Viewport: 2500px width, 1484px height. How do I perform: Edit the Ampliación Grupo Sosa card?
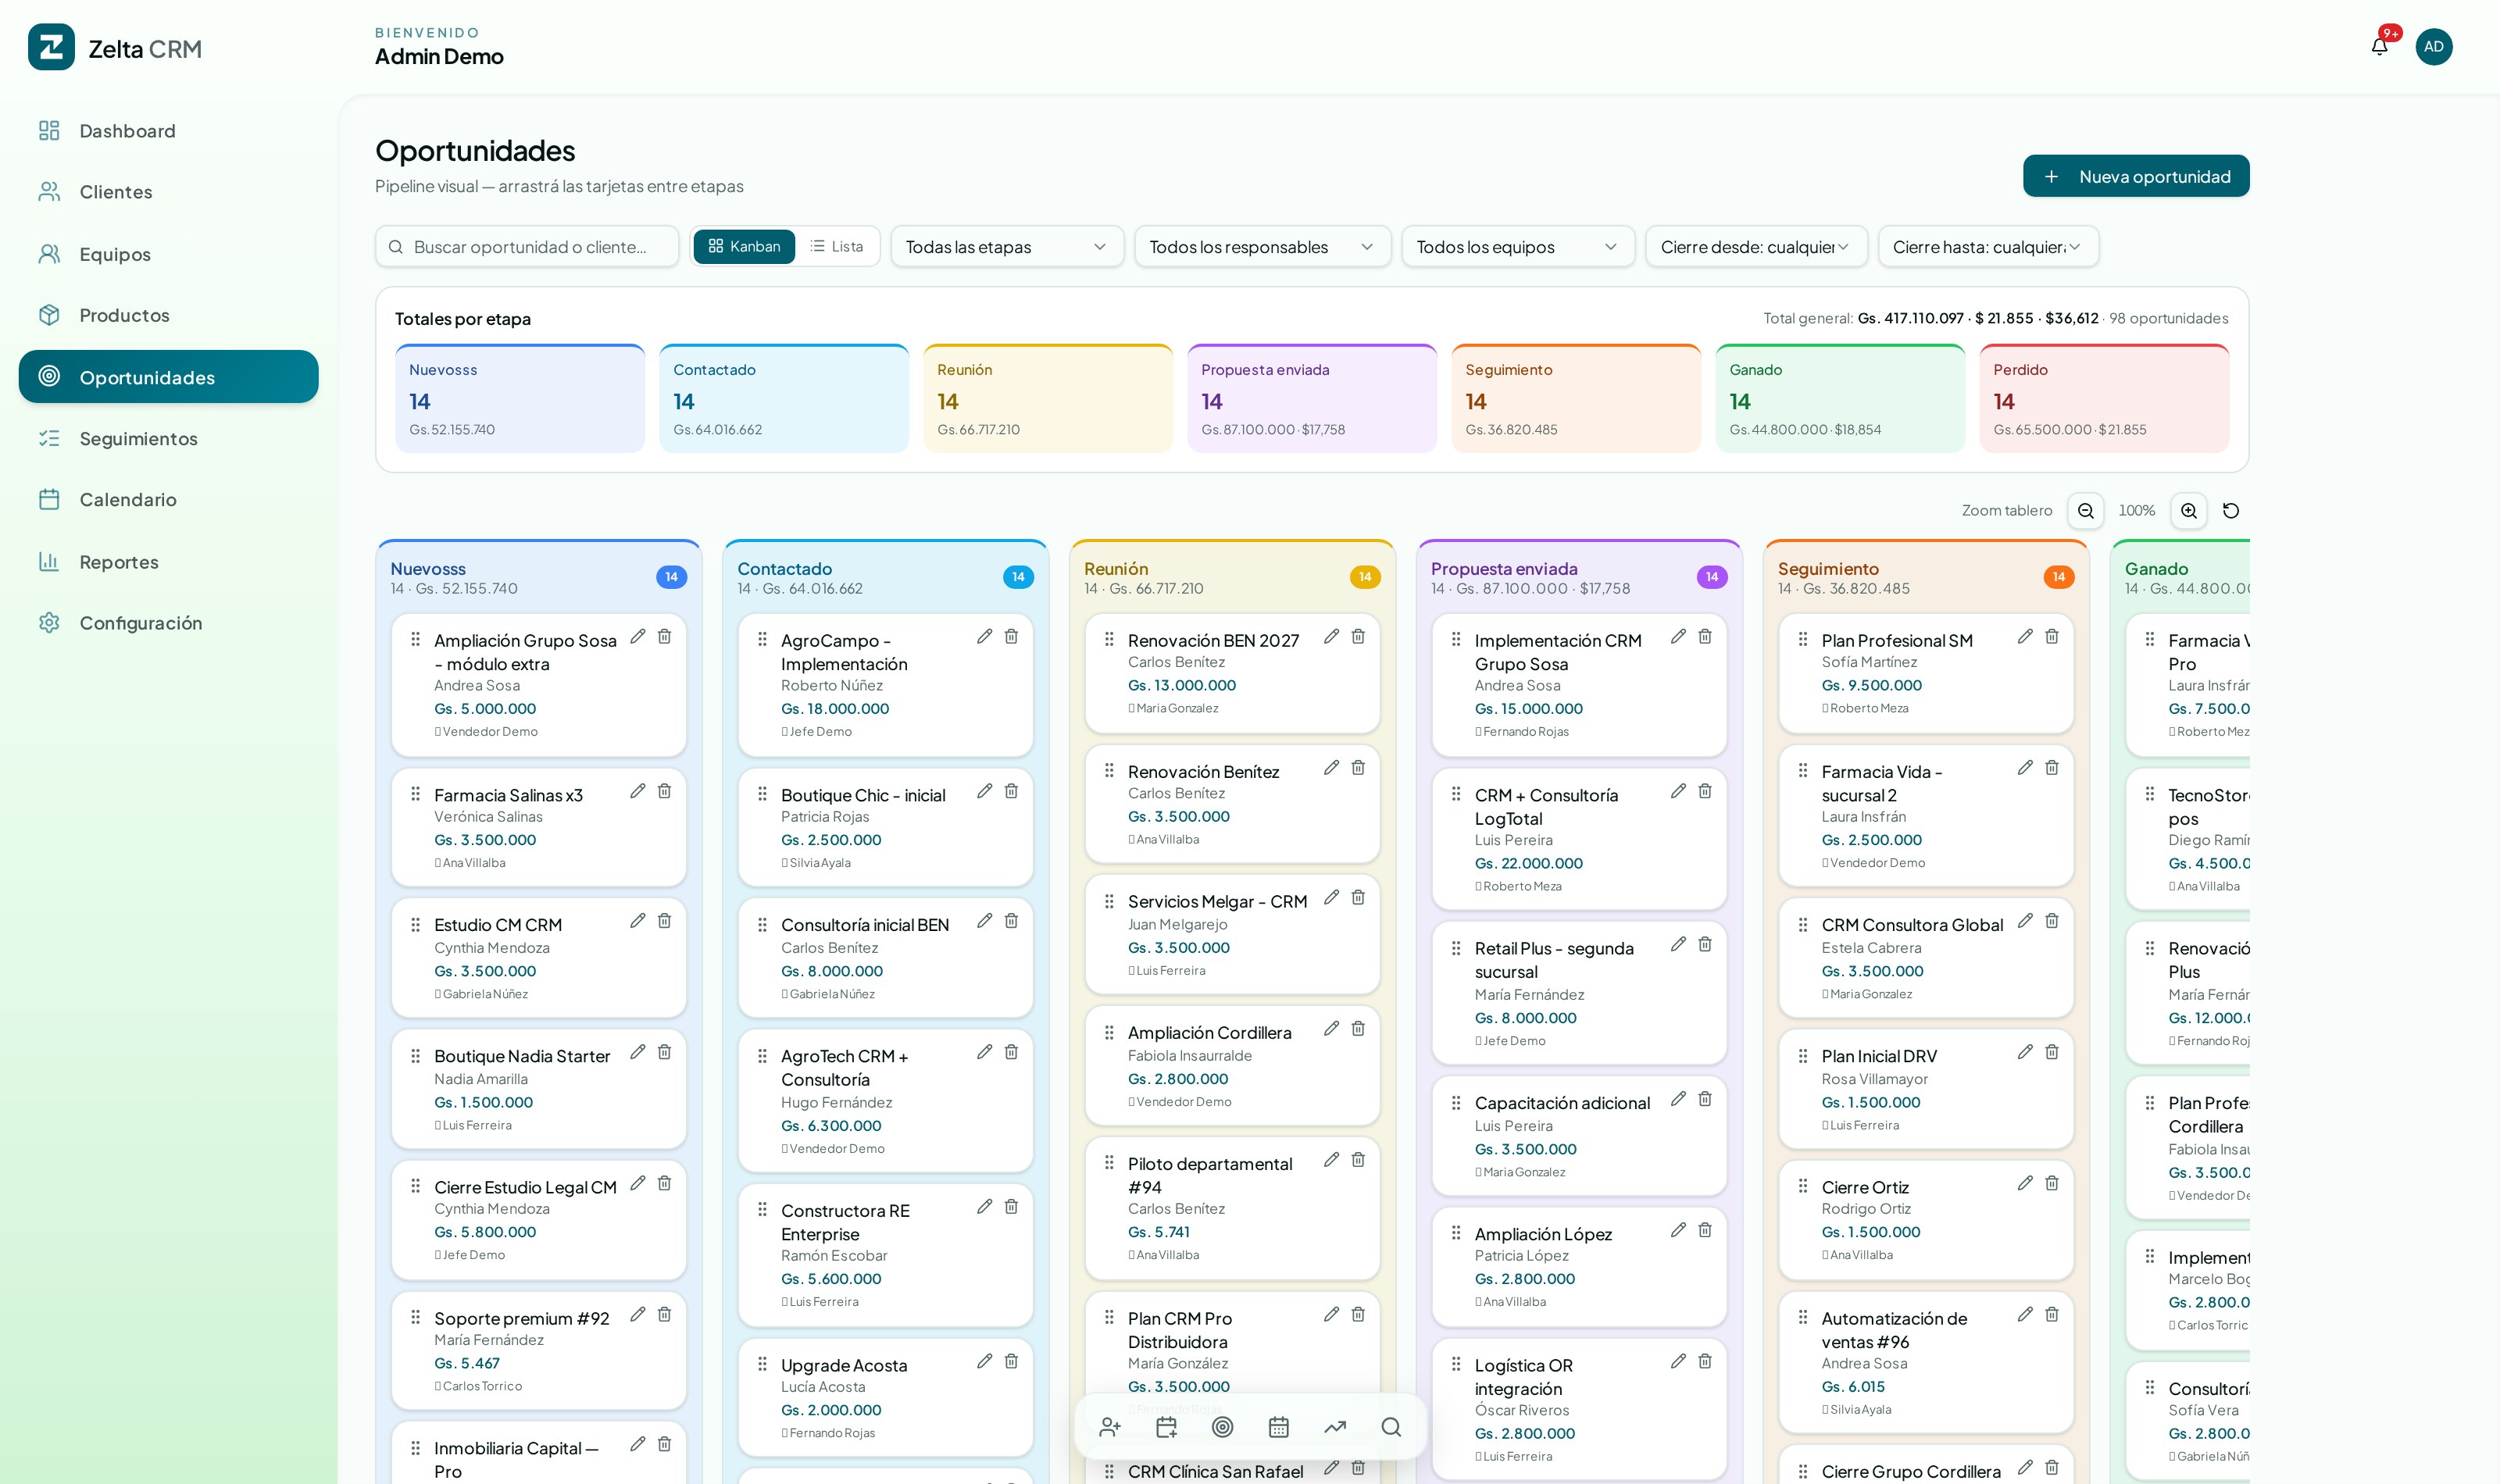pyautogui.click(x=637, y=637)
